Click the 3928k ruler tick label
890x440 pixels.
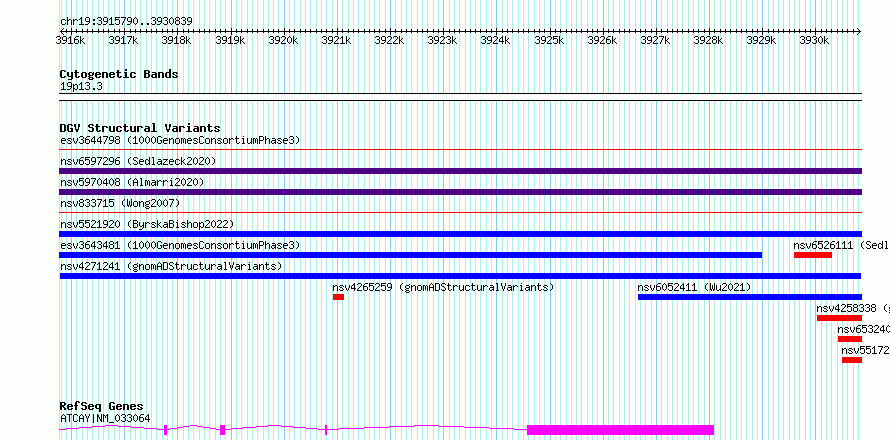[x=708, y=40]
